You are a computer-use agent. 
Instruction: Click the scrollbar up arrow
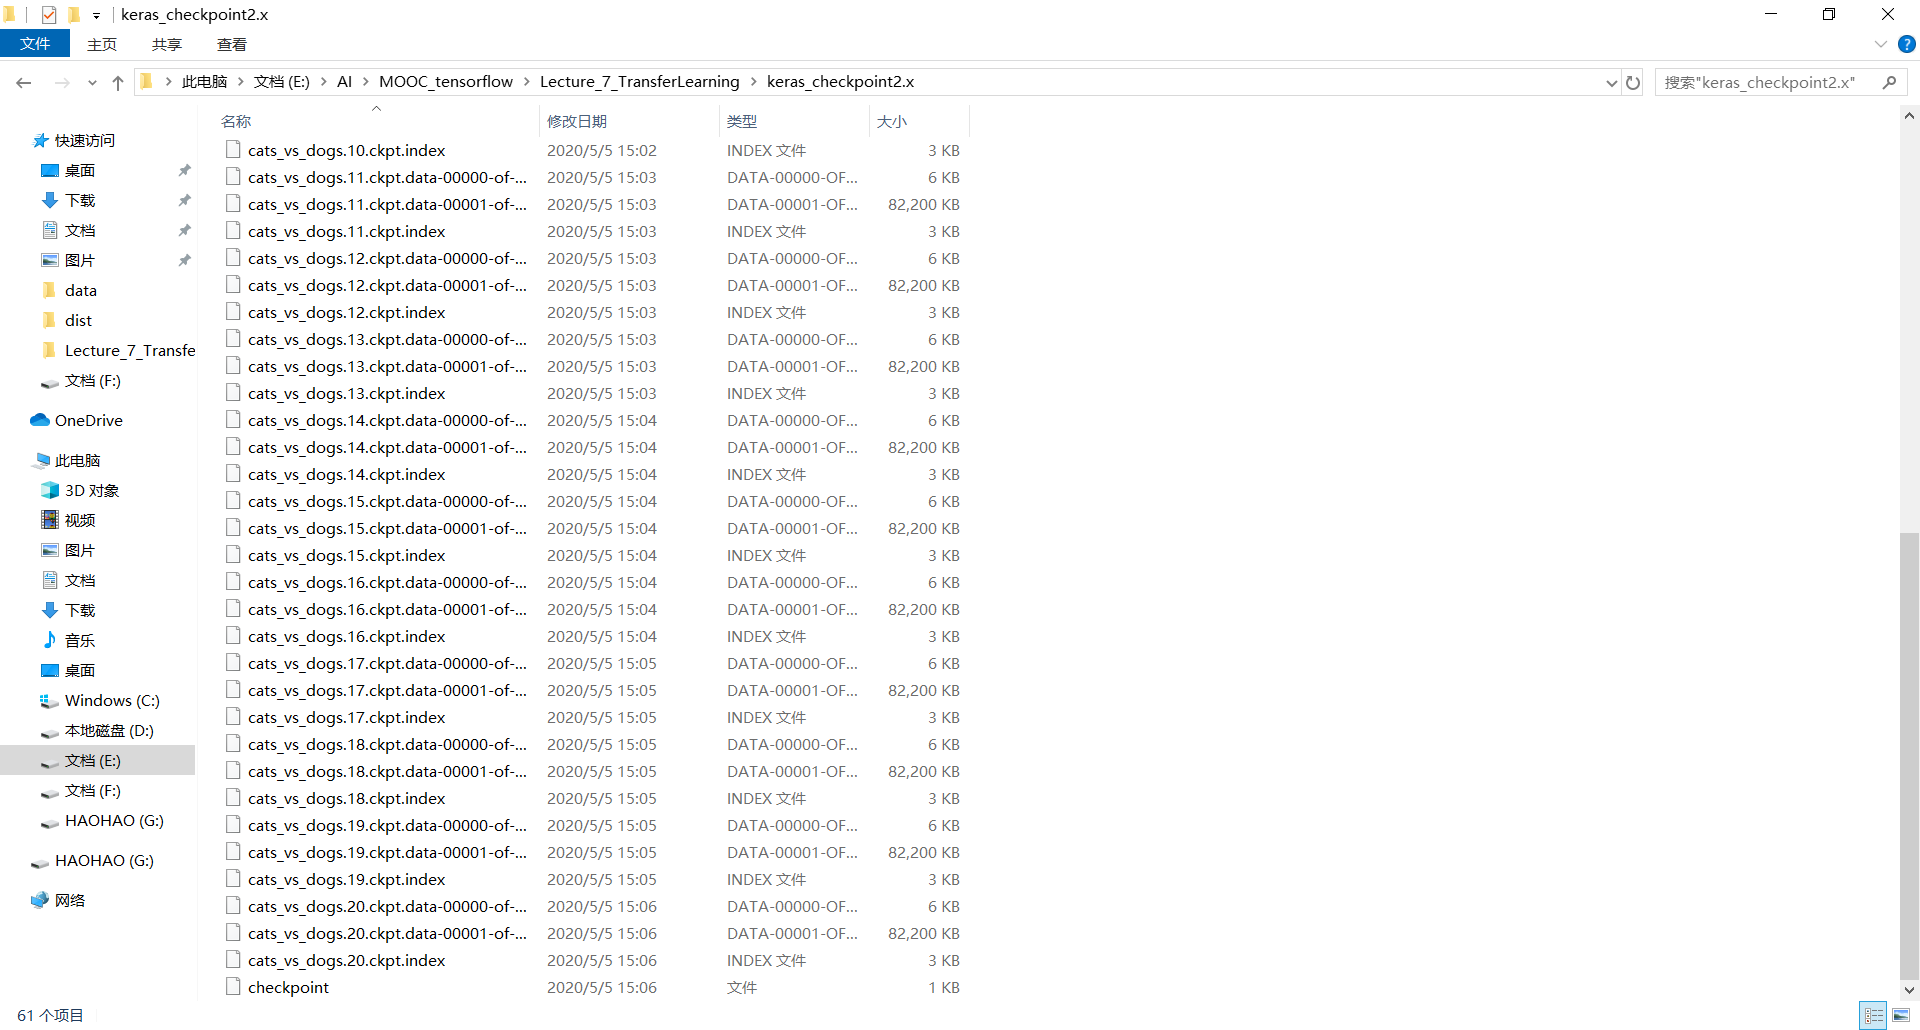1909,116
